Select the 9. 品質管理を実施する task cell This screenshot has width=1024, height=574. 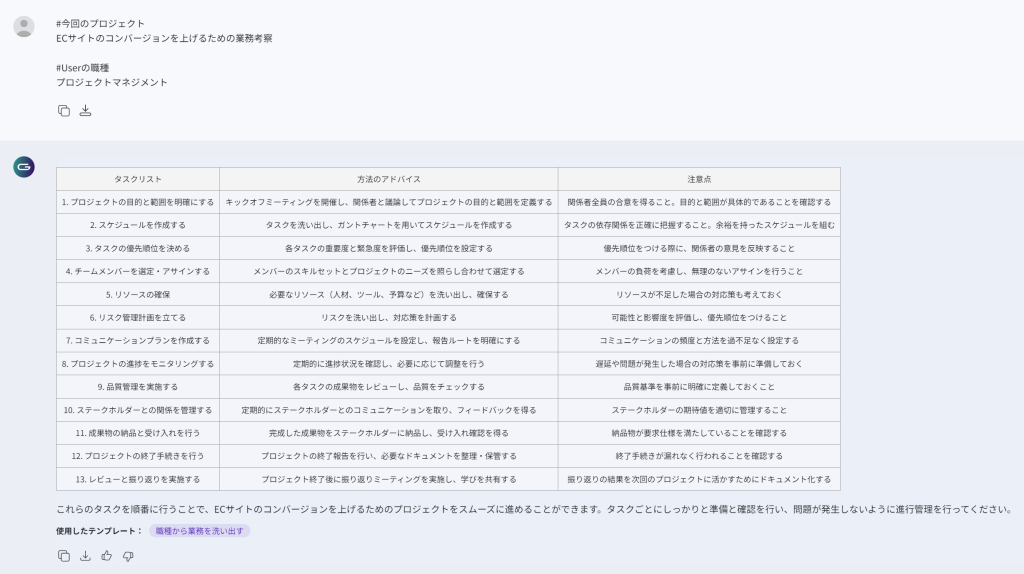(x=138, y=387)
